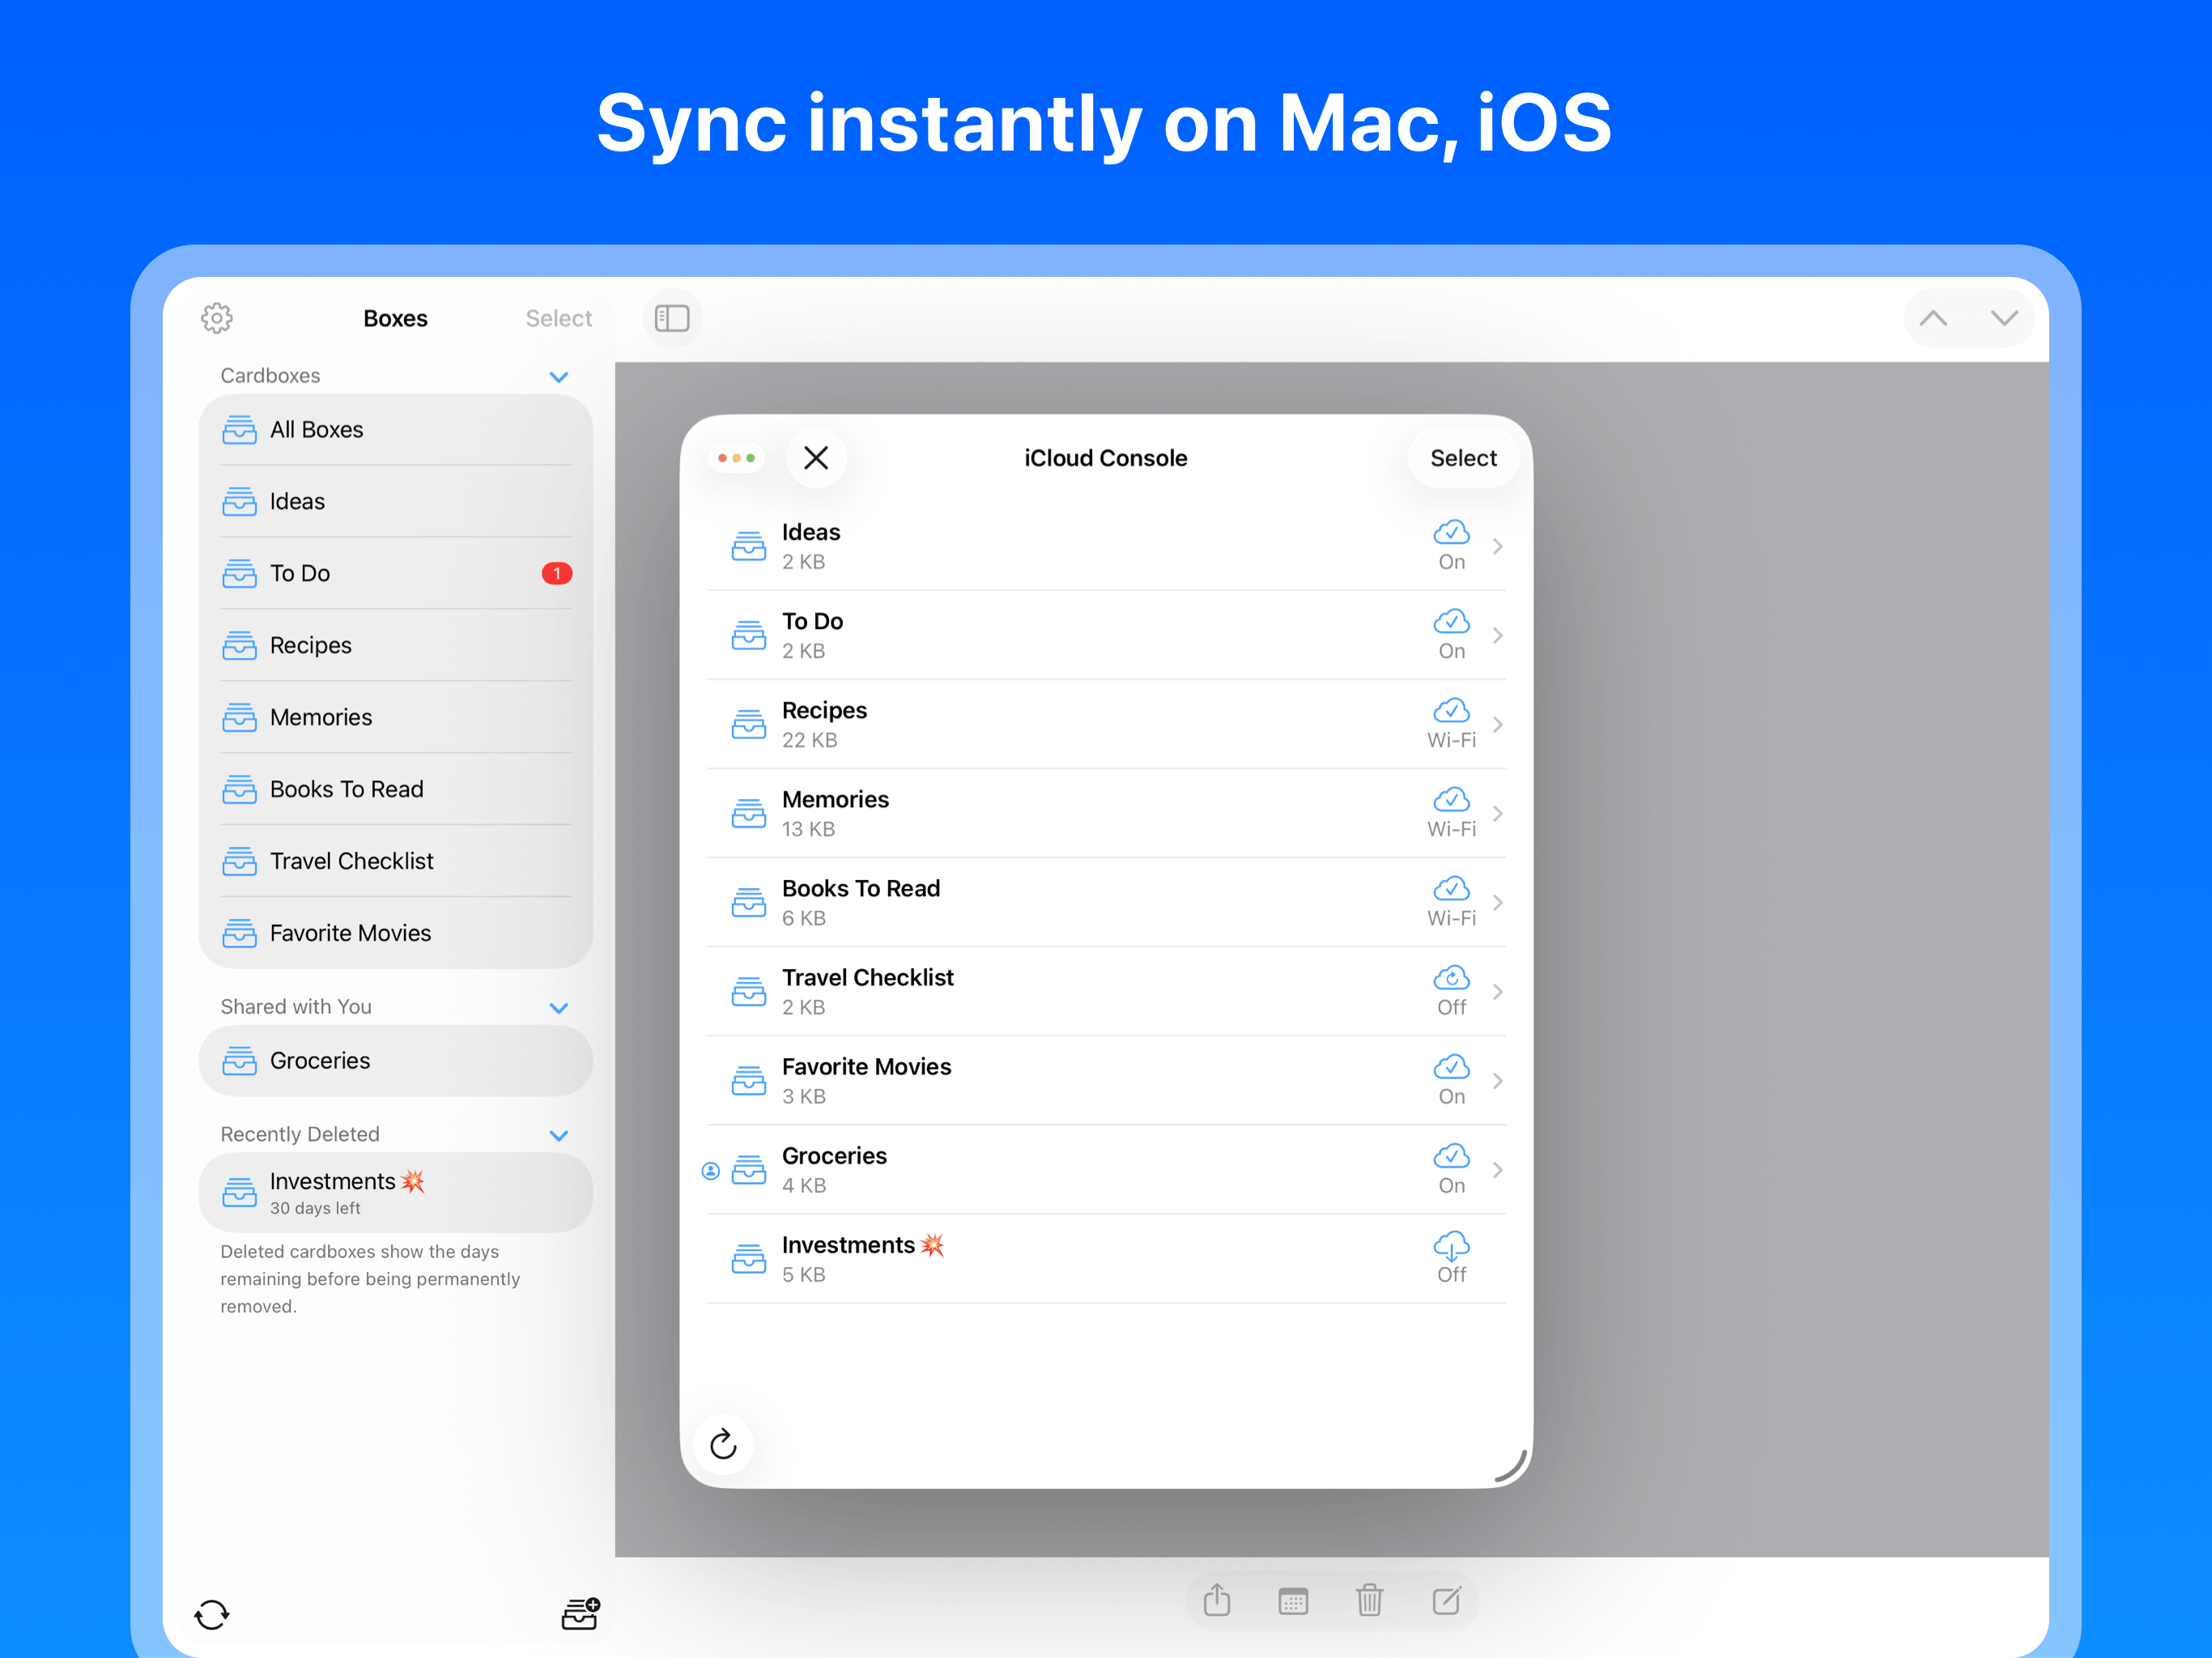Click the Cardboxes section header label
2212x1658 pixels.
tap(270, 376)
